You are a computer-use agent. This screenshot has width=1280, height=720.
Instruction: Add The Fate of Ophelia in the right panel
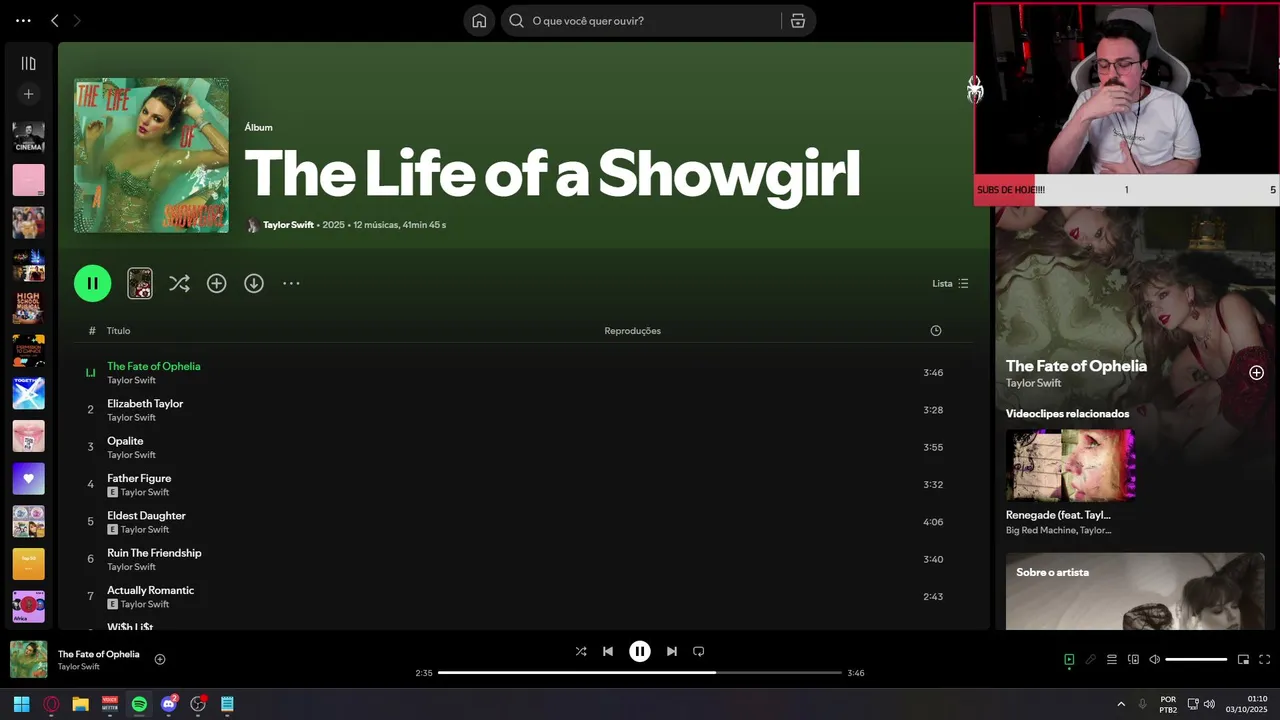1257,373
